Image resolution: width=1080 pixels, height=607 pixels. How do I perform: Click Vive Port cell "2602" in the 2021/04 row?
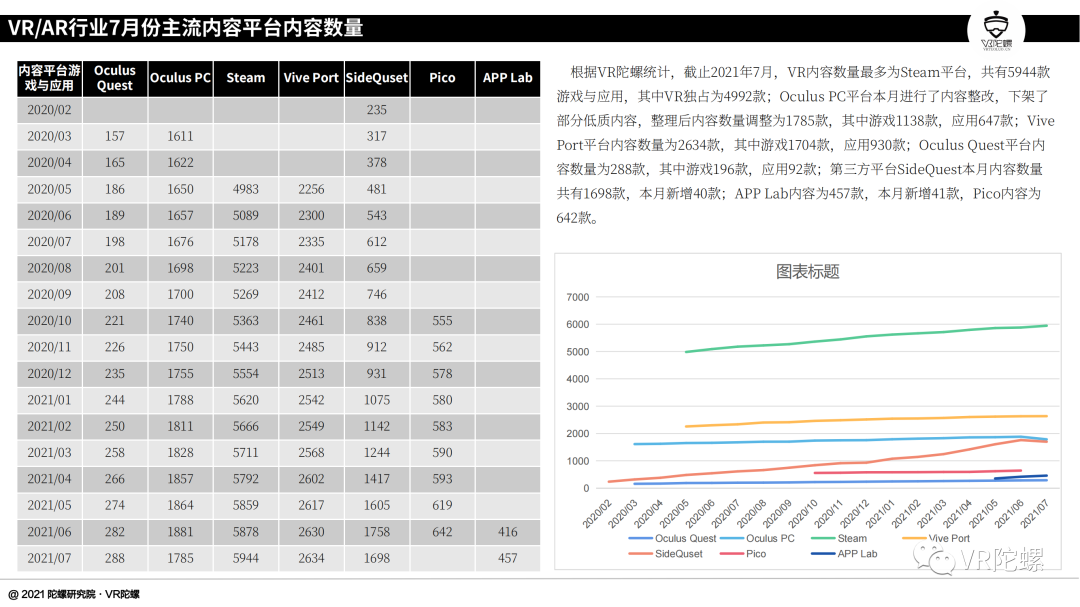click(x=311, y=479)
